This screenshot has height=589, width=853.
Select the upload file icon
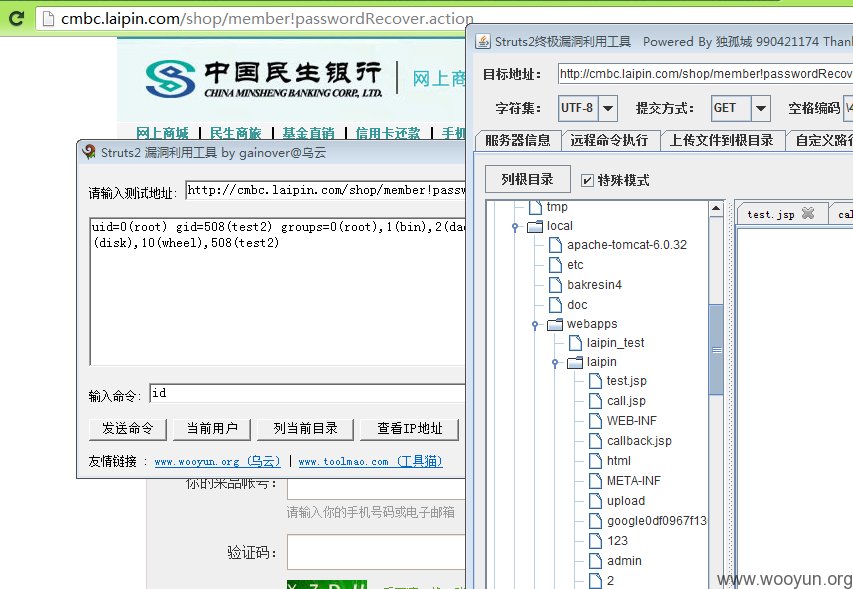[595, 501]
